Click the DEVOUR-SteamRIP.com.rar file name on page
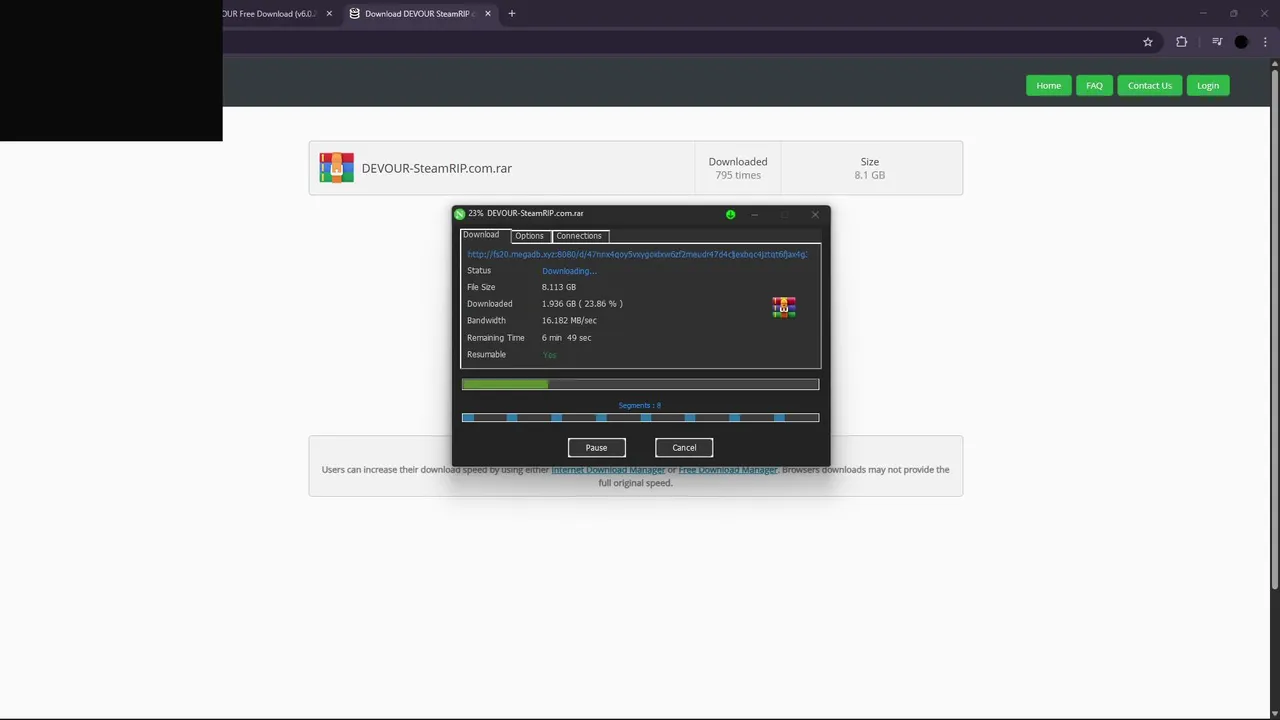The height and width of the screenshot is (720, 1280). 437,168
